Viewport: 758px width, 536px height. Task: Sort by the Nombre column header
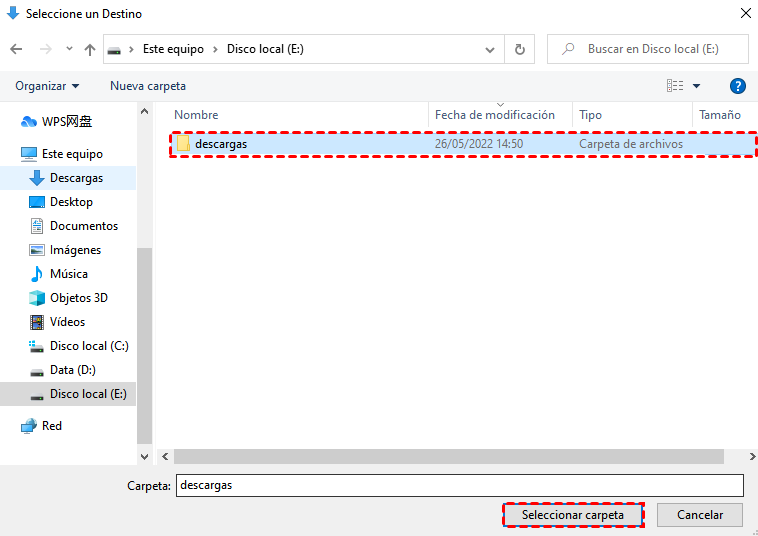[x=196, y=115]
